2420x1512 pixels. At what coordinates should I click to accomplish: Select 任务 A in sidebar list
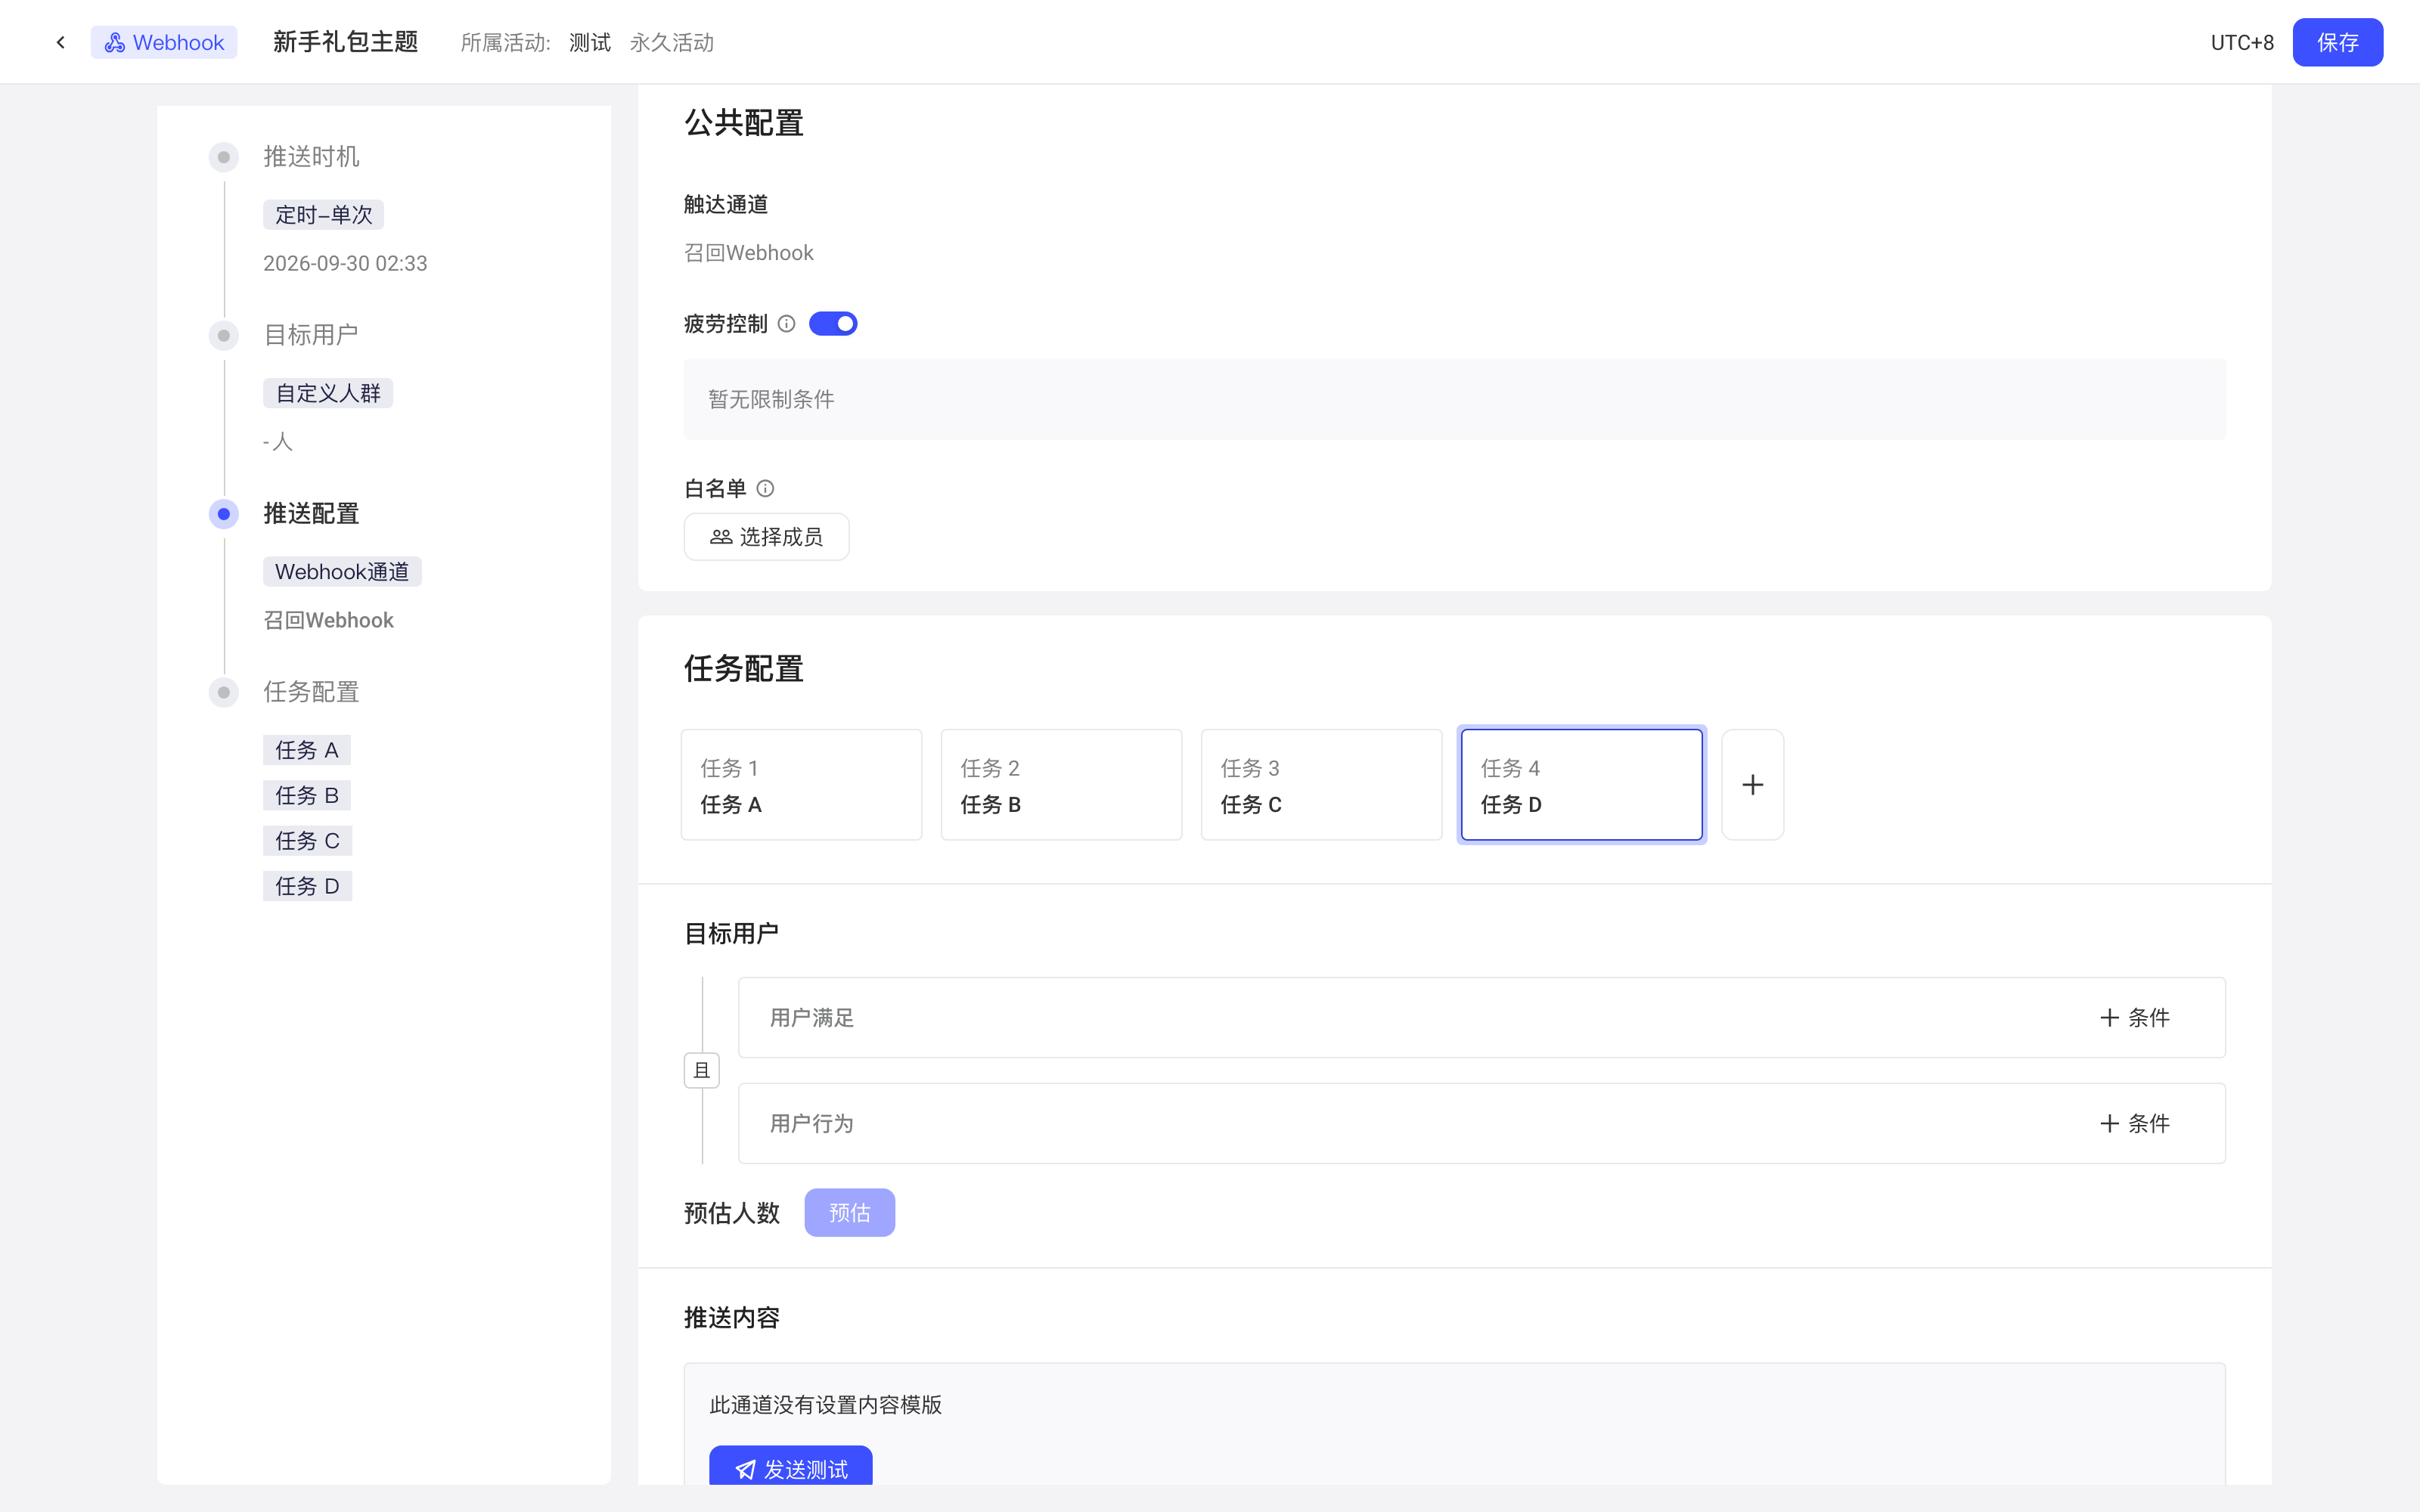307,750
